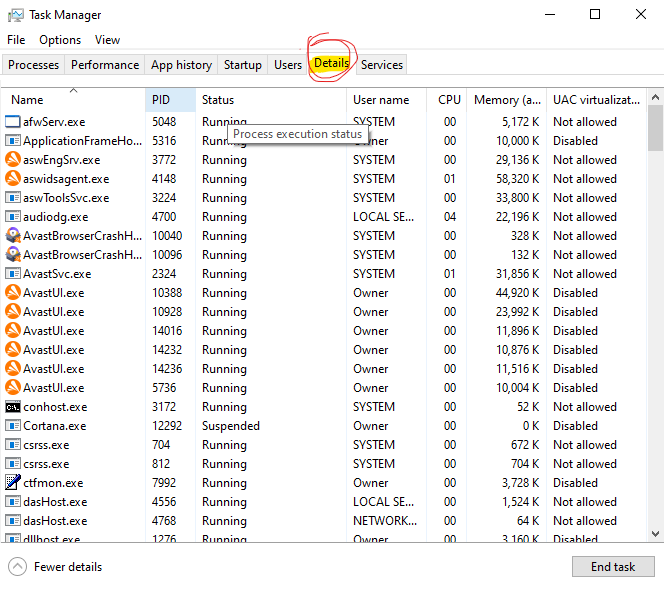This screenshot has height=590, width=664.
Task: Click the afwServ.exe window icon
Action: 13,122
